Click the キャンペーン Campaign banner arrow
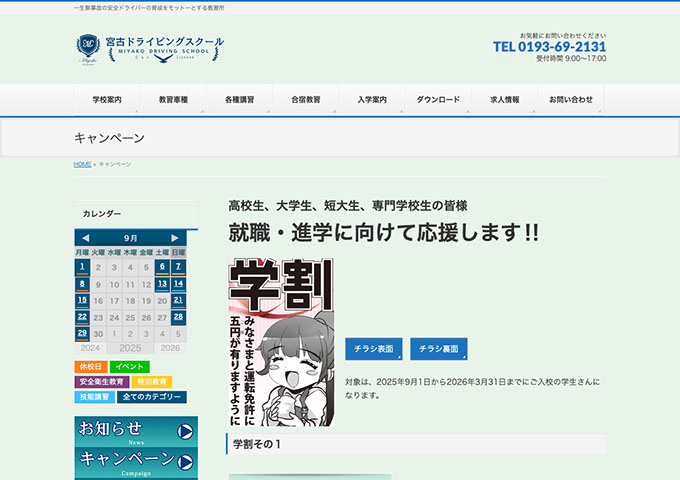This screenshot has height=480, width=680. [x=184, y=461]
